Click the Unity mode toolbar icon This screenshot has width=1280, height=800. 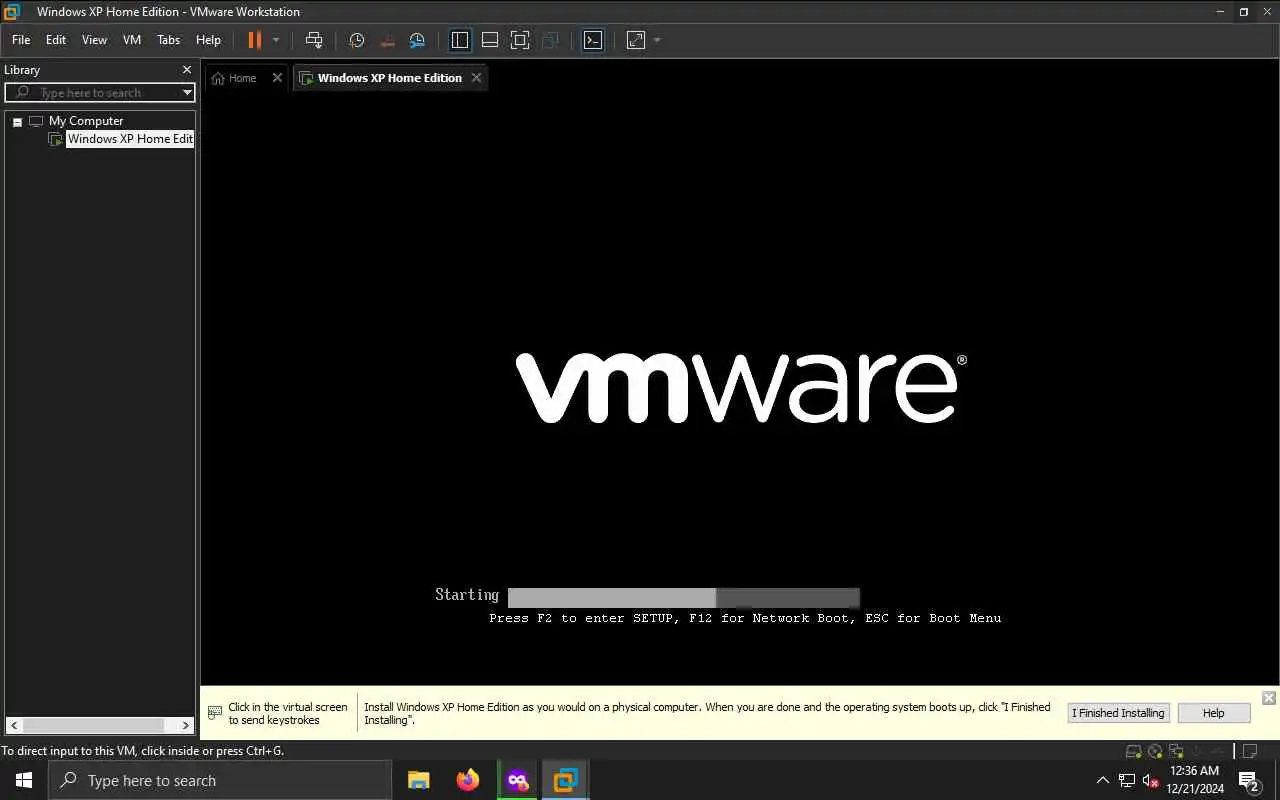pyautogui.click(x=550, y=40)
